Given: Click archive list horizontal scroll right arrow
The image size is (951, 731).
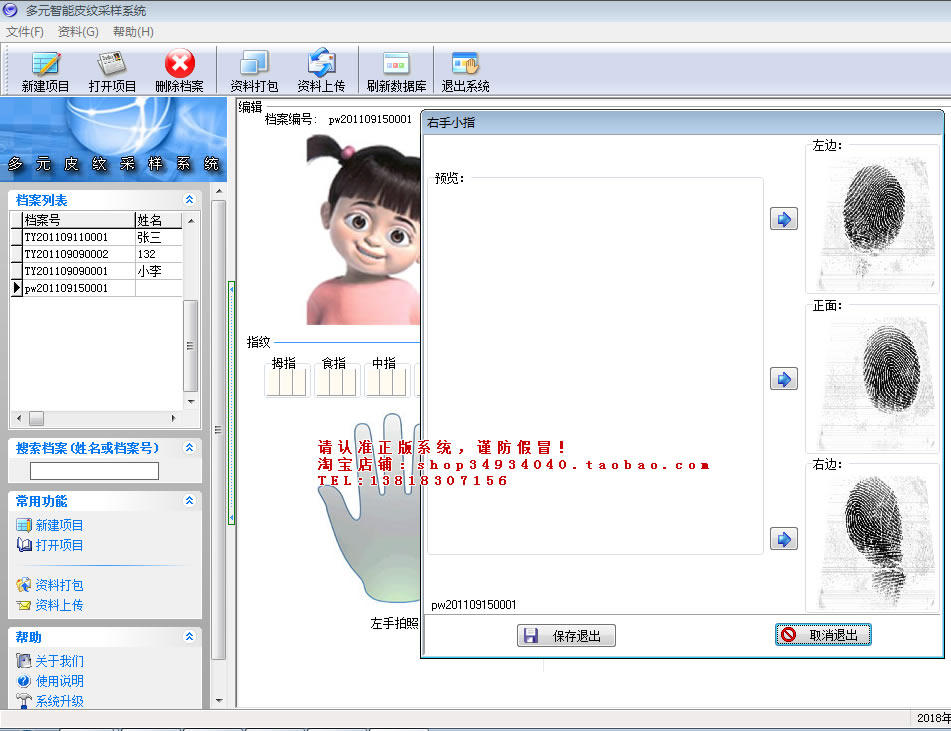Looking at the screenshot, I should (173, 418).
